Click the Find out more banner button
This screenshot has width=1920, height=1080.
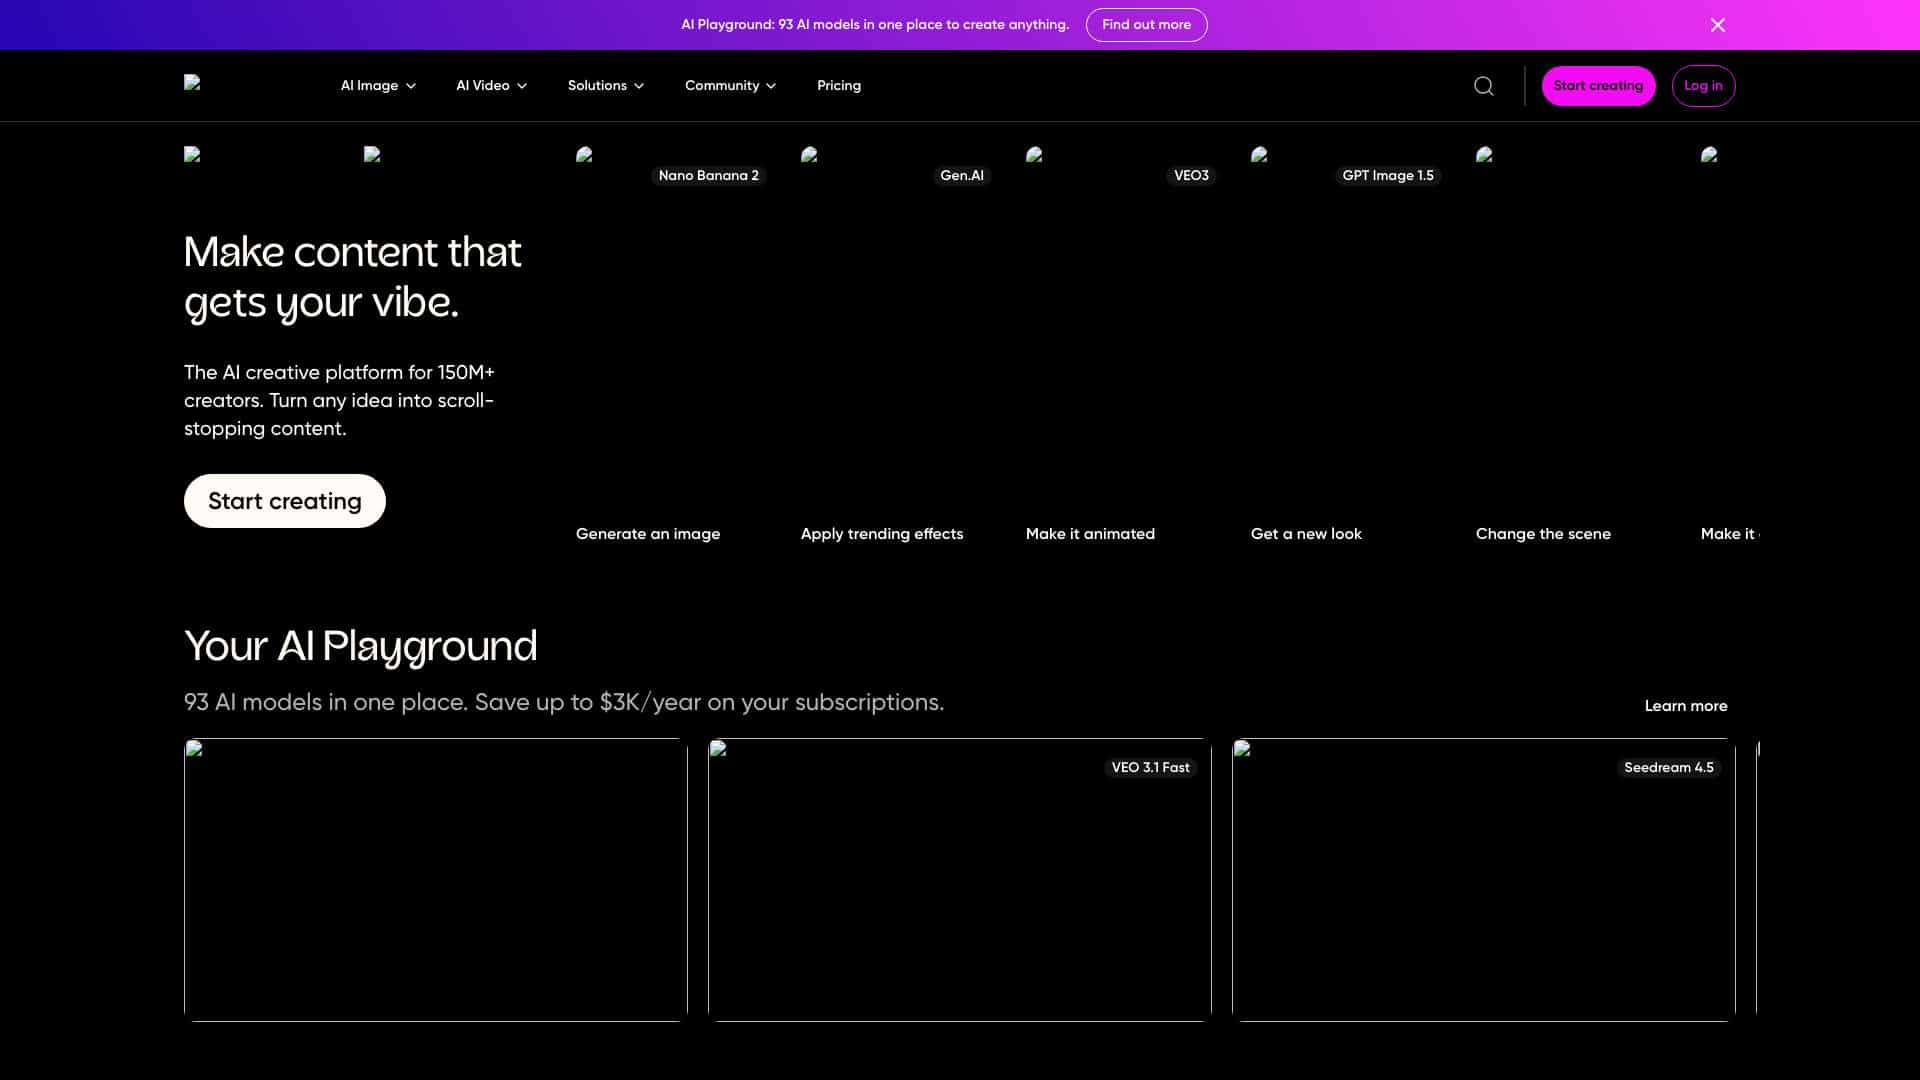pos(1146,25)
